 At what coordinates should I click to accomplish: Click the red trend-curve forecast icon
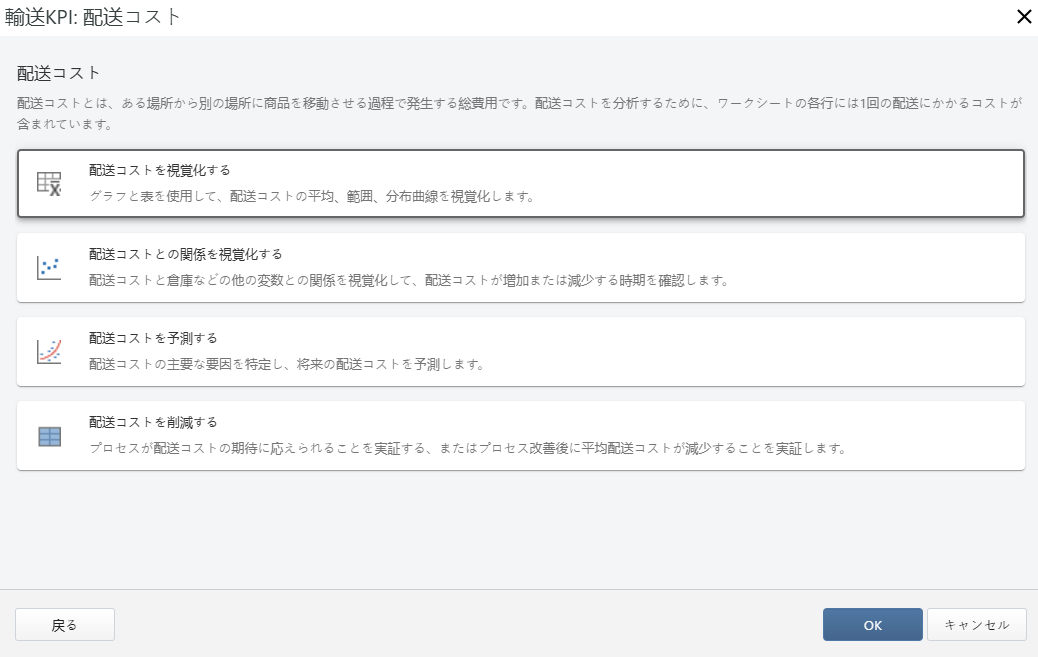point(48,351)
